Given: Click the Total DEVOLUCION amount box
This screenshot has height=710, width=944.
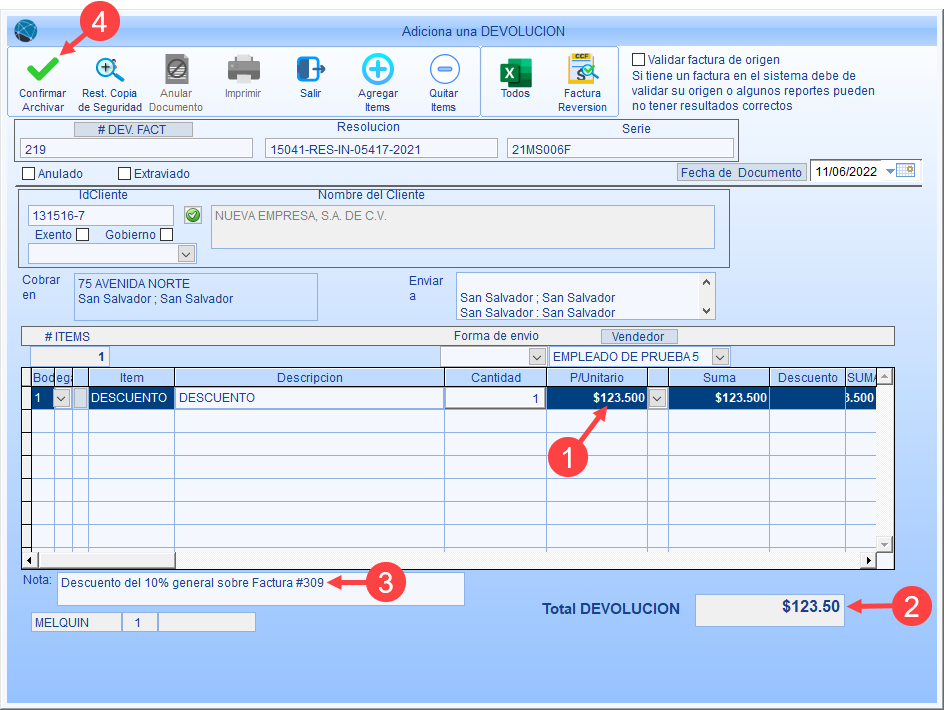Looking at the screenshot, I should pos(769,610).
